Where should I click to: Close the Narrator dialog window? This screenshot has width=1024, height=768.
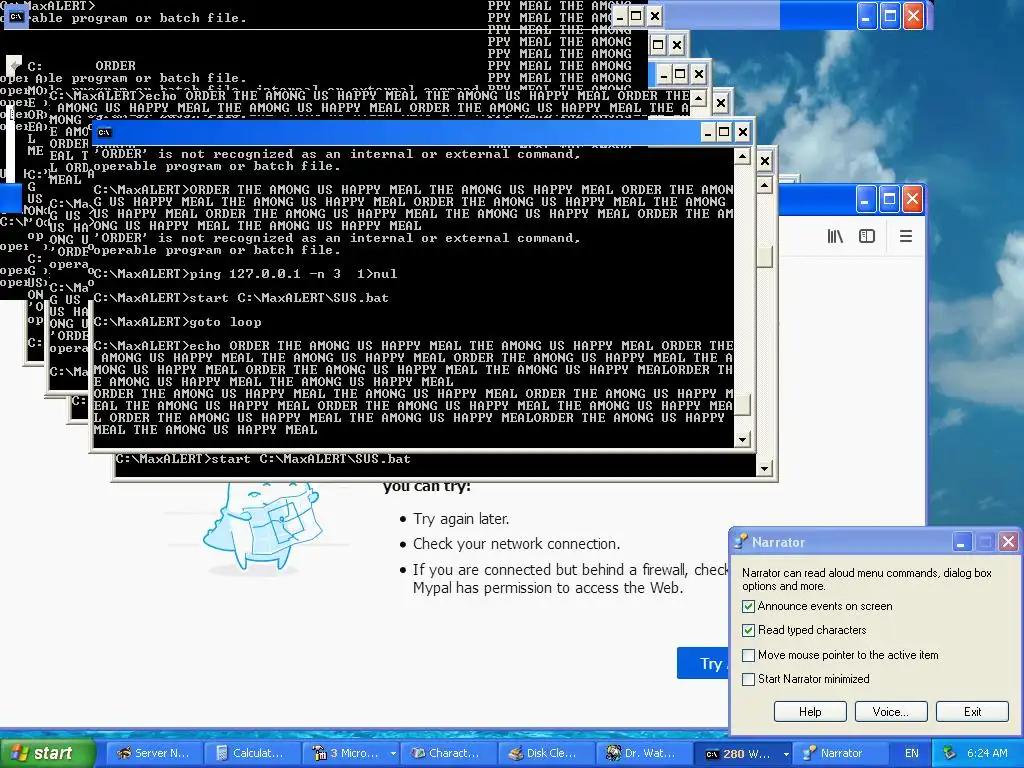[1008, 542]
